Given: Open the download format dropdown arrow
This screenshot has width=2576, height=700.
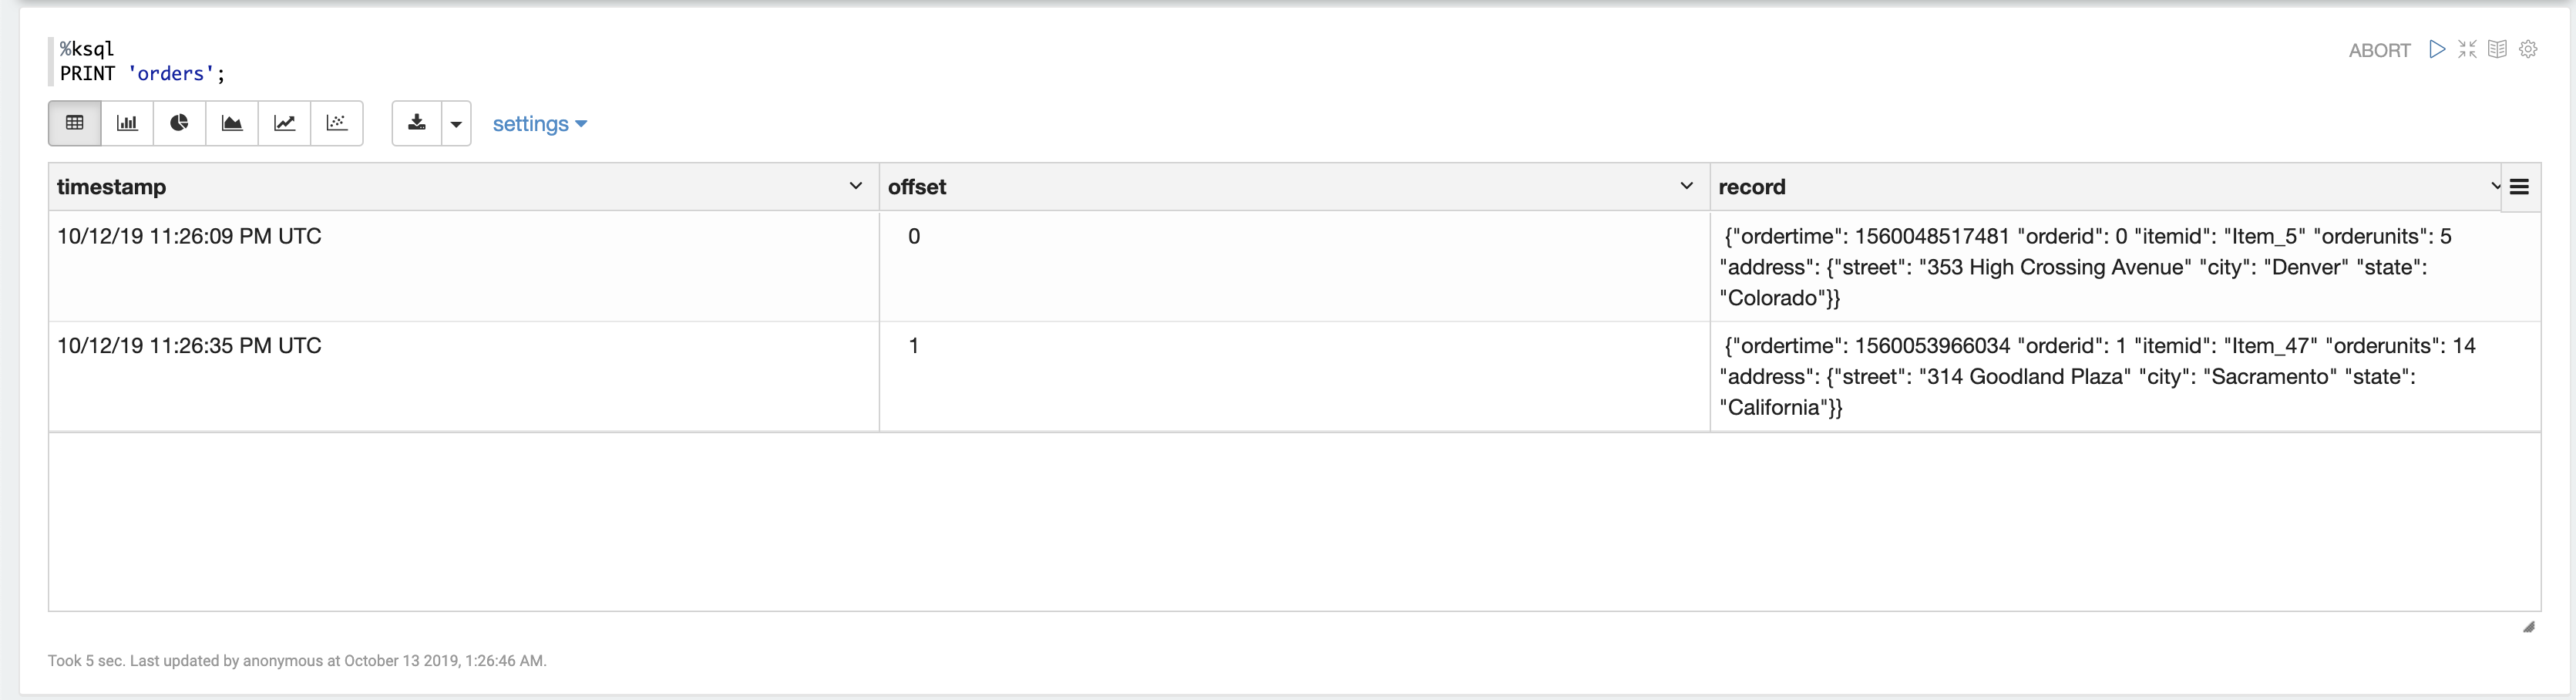Looking at the screenshot, I should click(456, 124).
